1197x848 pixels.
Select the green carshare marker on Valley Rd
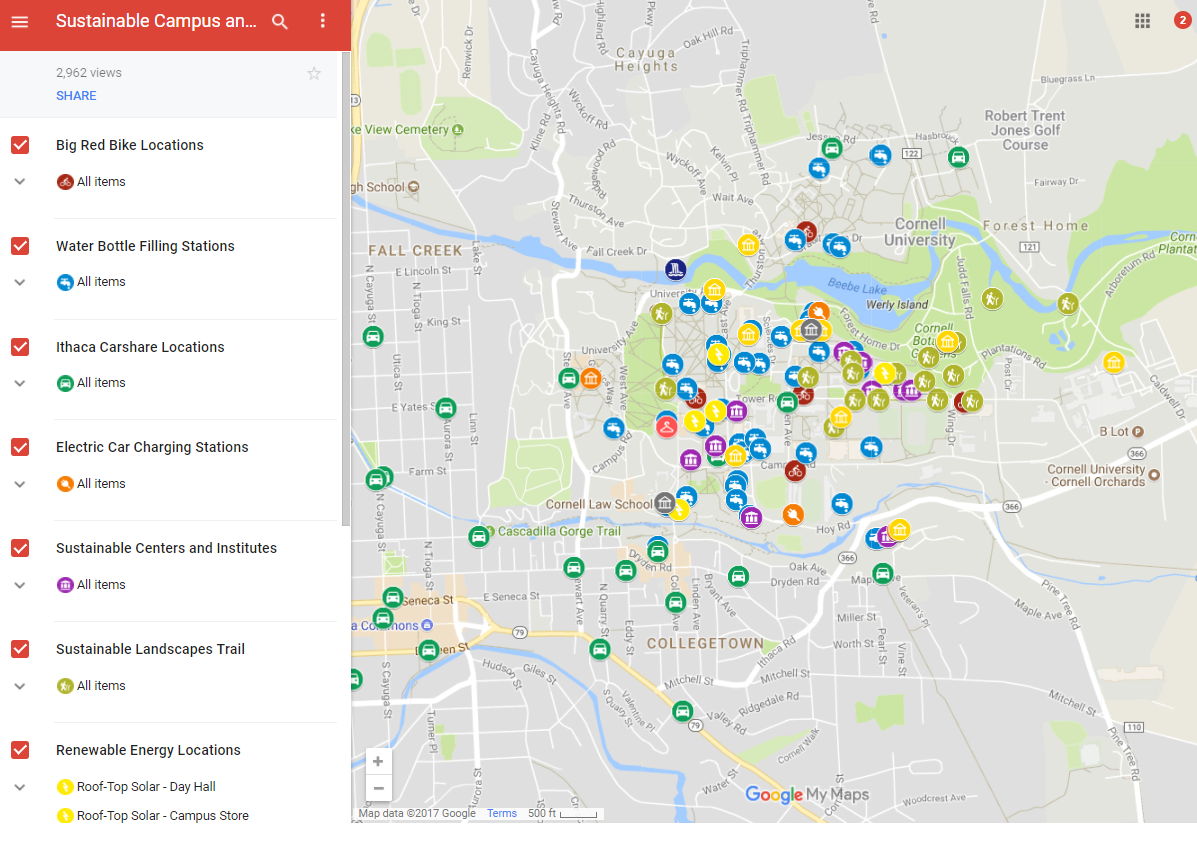tap(682, 711)
